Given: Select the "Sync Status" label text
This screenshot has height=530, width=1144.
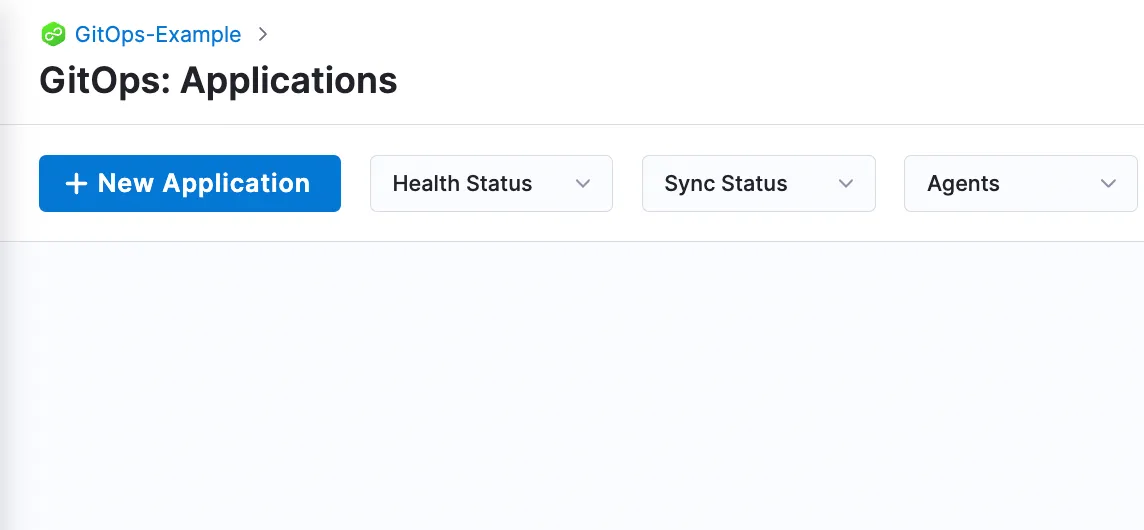Looking at the screenshot, I should (x=726, y=183).
